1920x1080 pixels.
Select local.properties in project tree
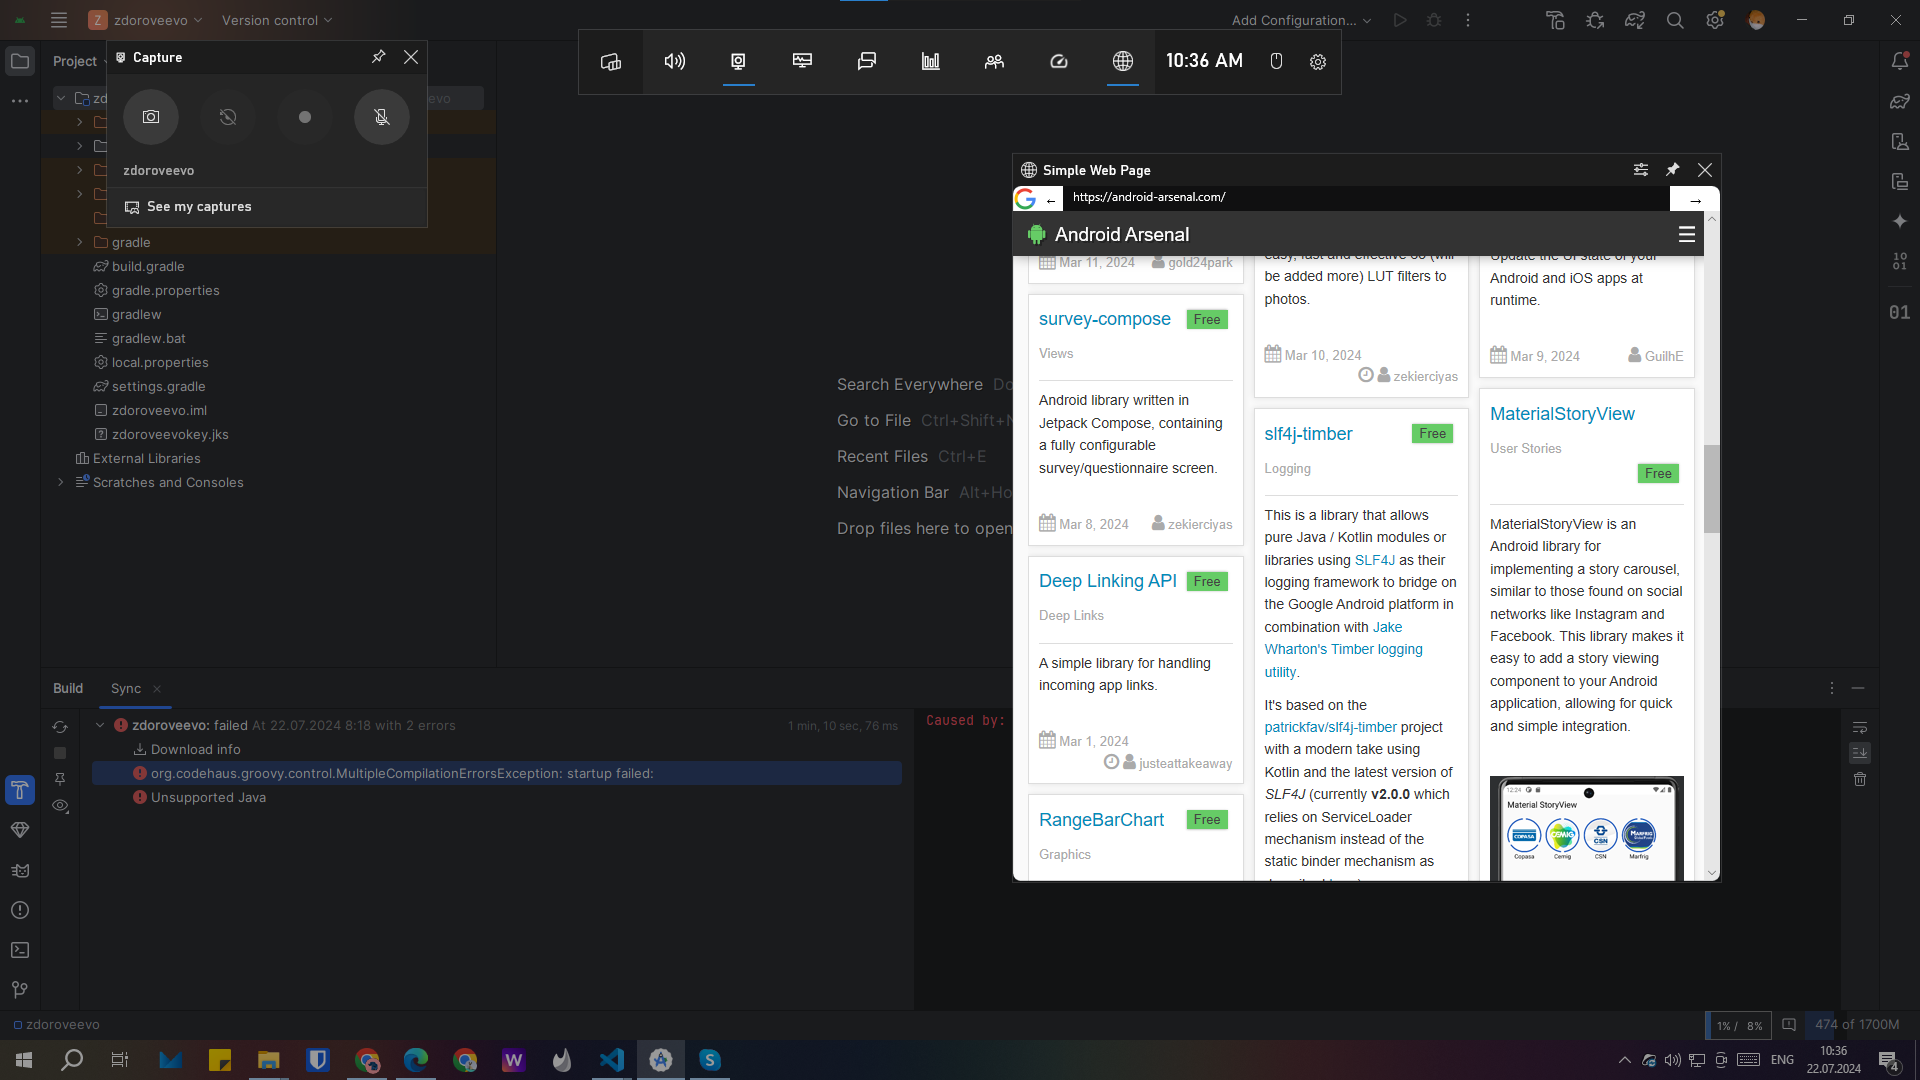pos(160,363)
